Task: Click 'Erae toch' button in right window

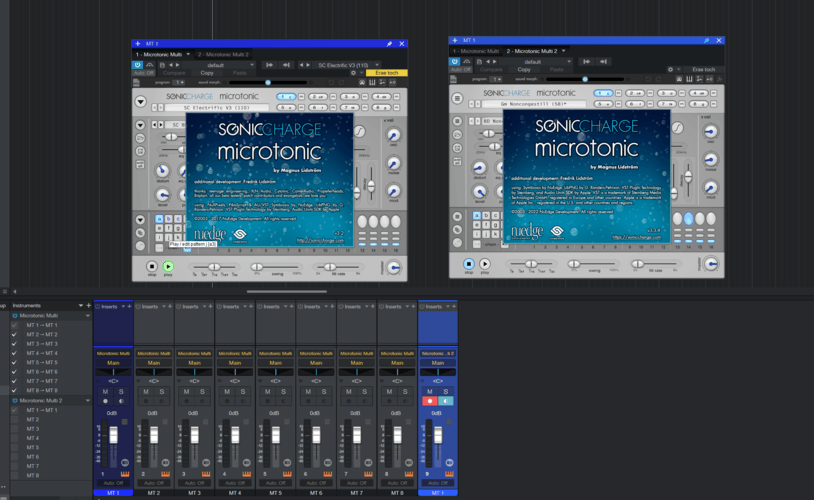Action: 703,69
